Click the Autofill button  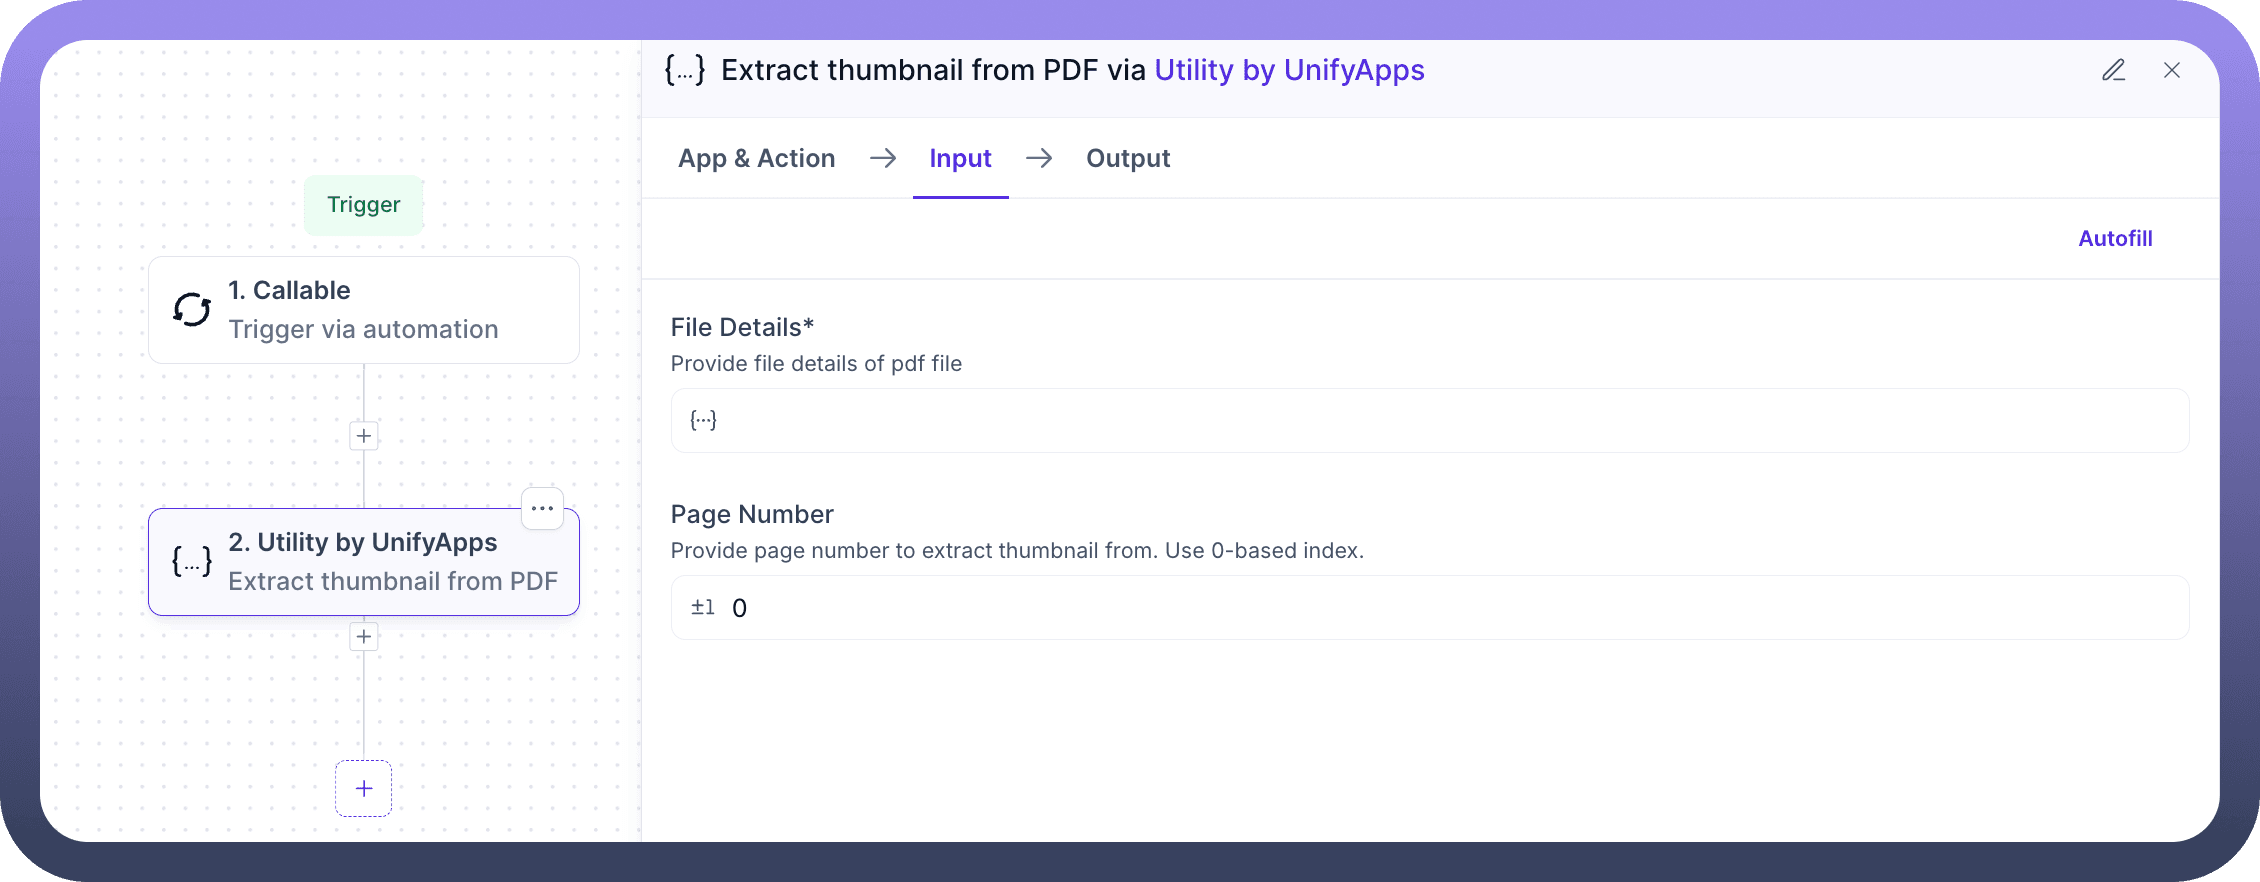click(x=2115, y=238)
